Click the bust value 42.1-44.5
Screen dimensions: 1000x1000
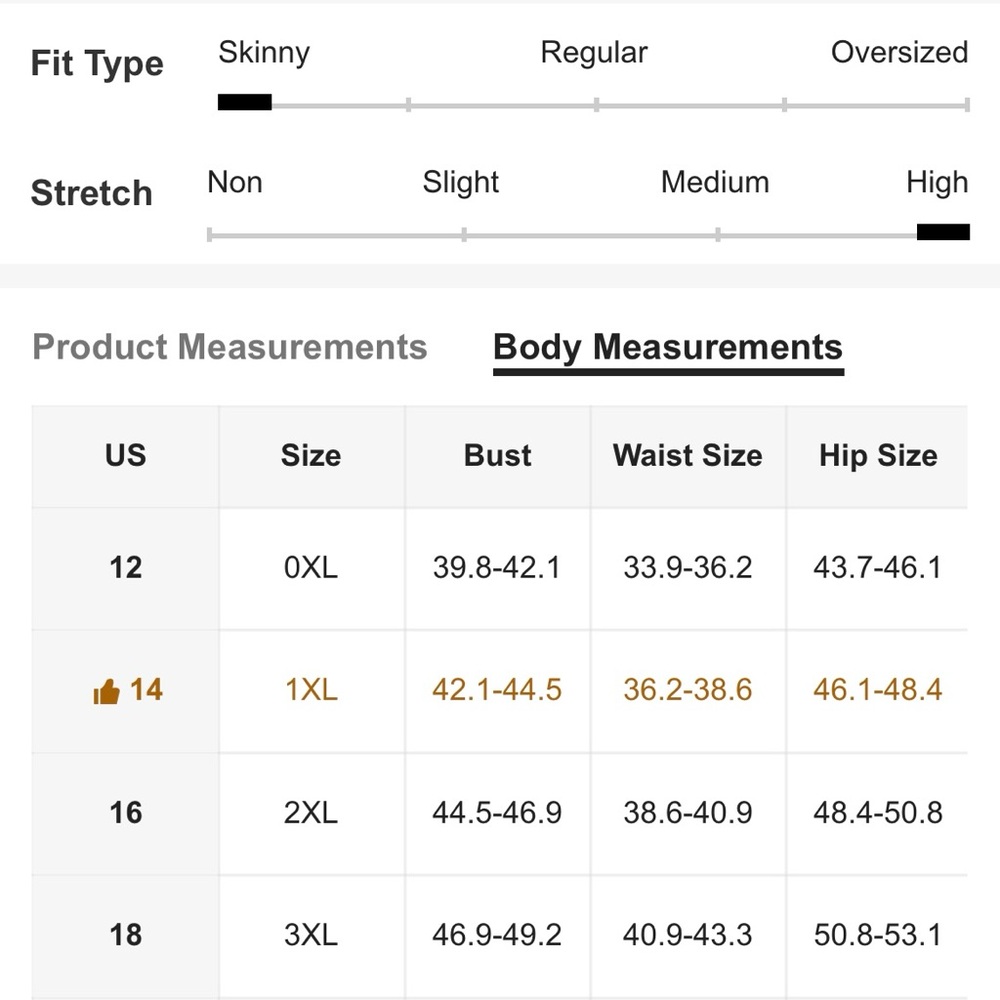[x=497, y=690]
